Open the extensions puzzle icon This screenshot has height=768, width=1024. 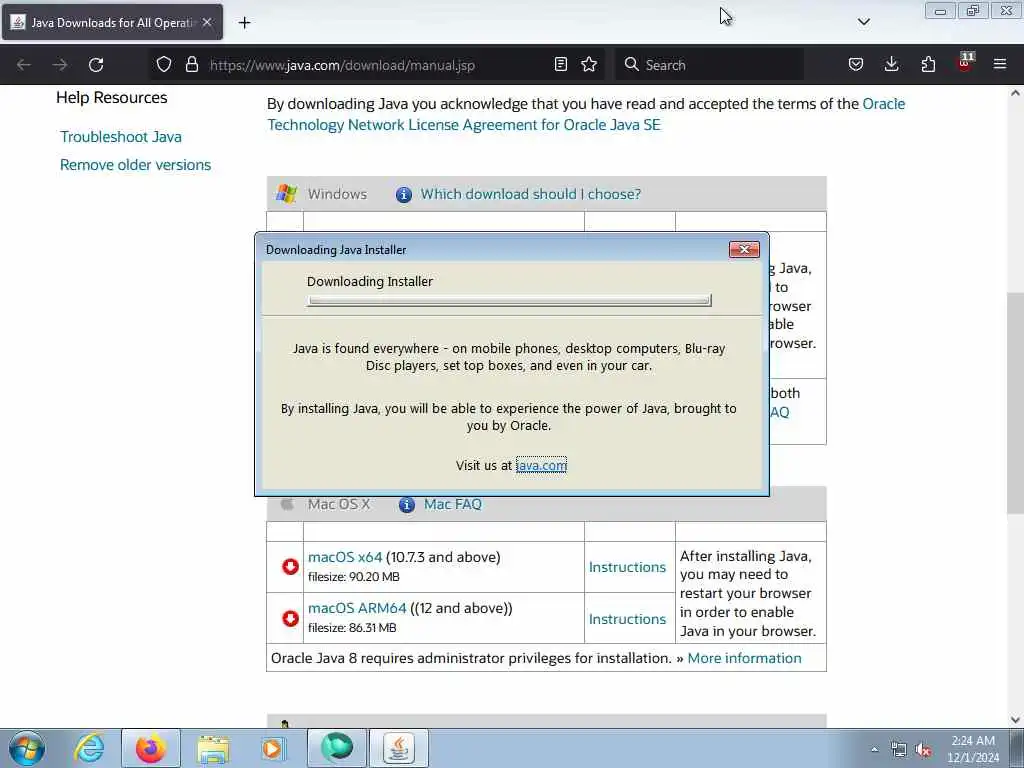point(928,65)
